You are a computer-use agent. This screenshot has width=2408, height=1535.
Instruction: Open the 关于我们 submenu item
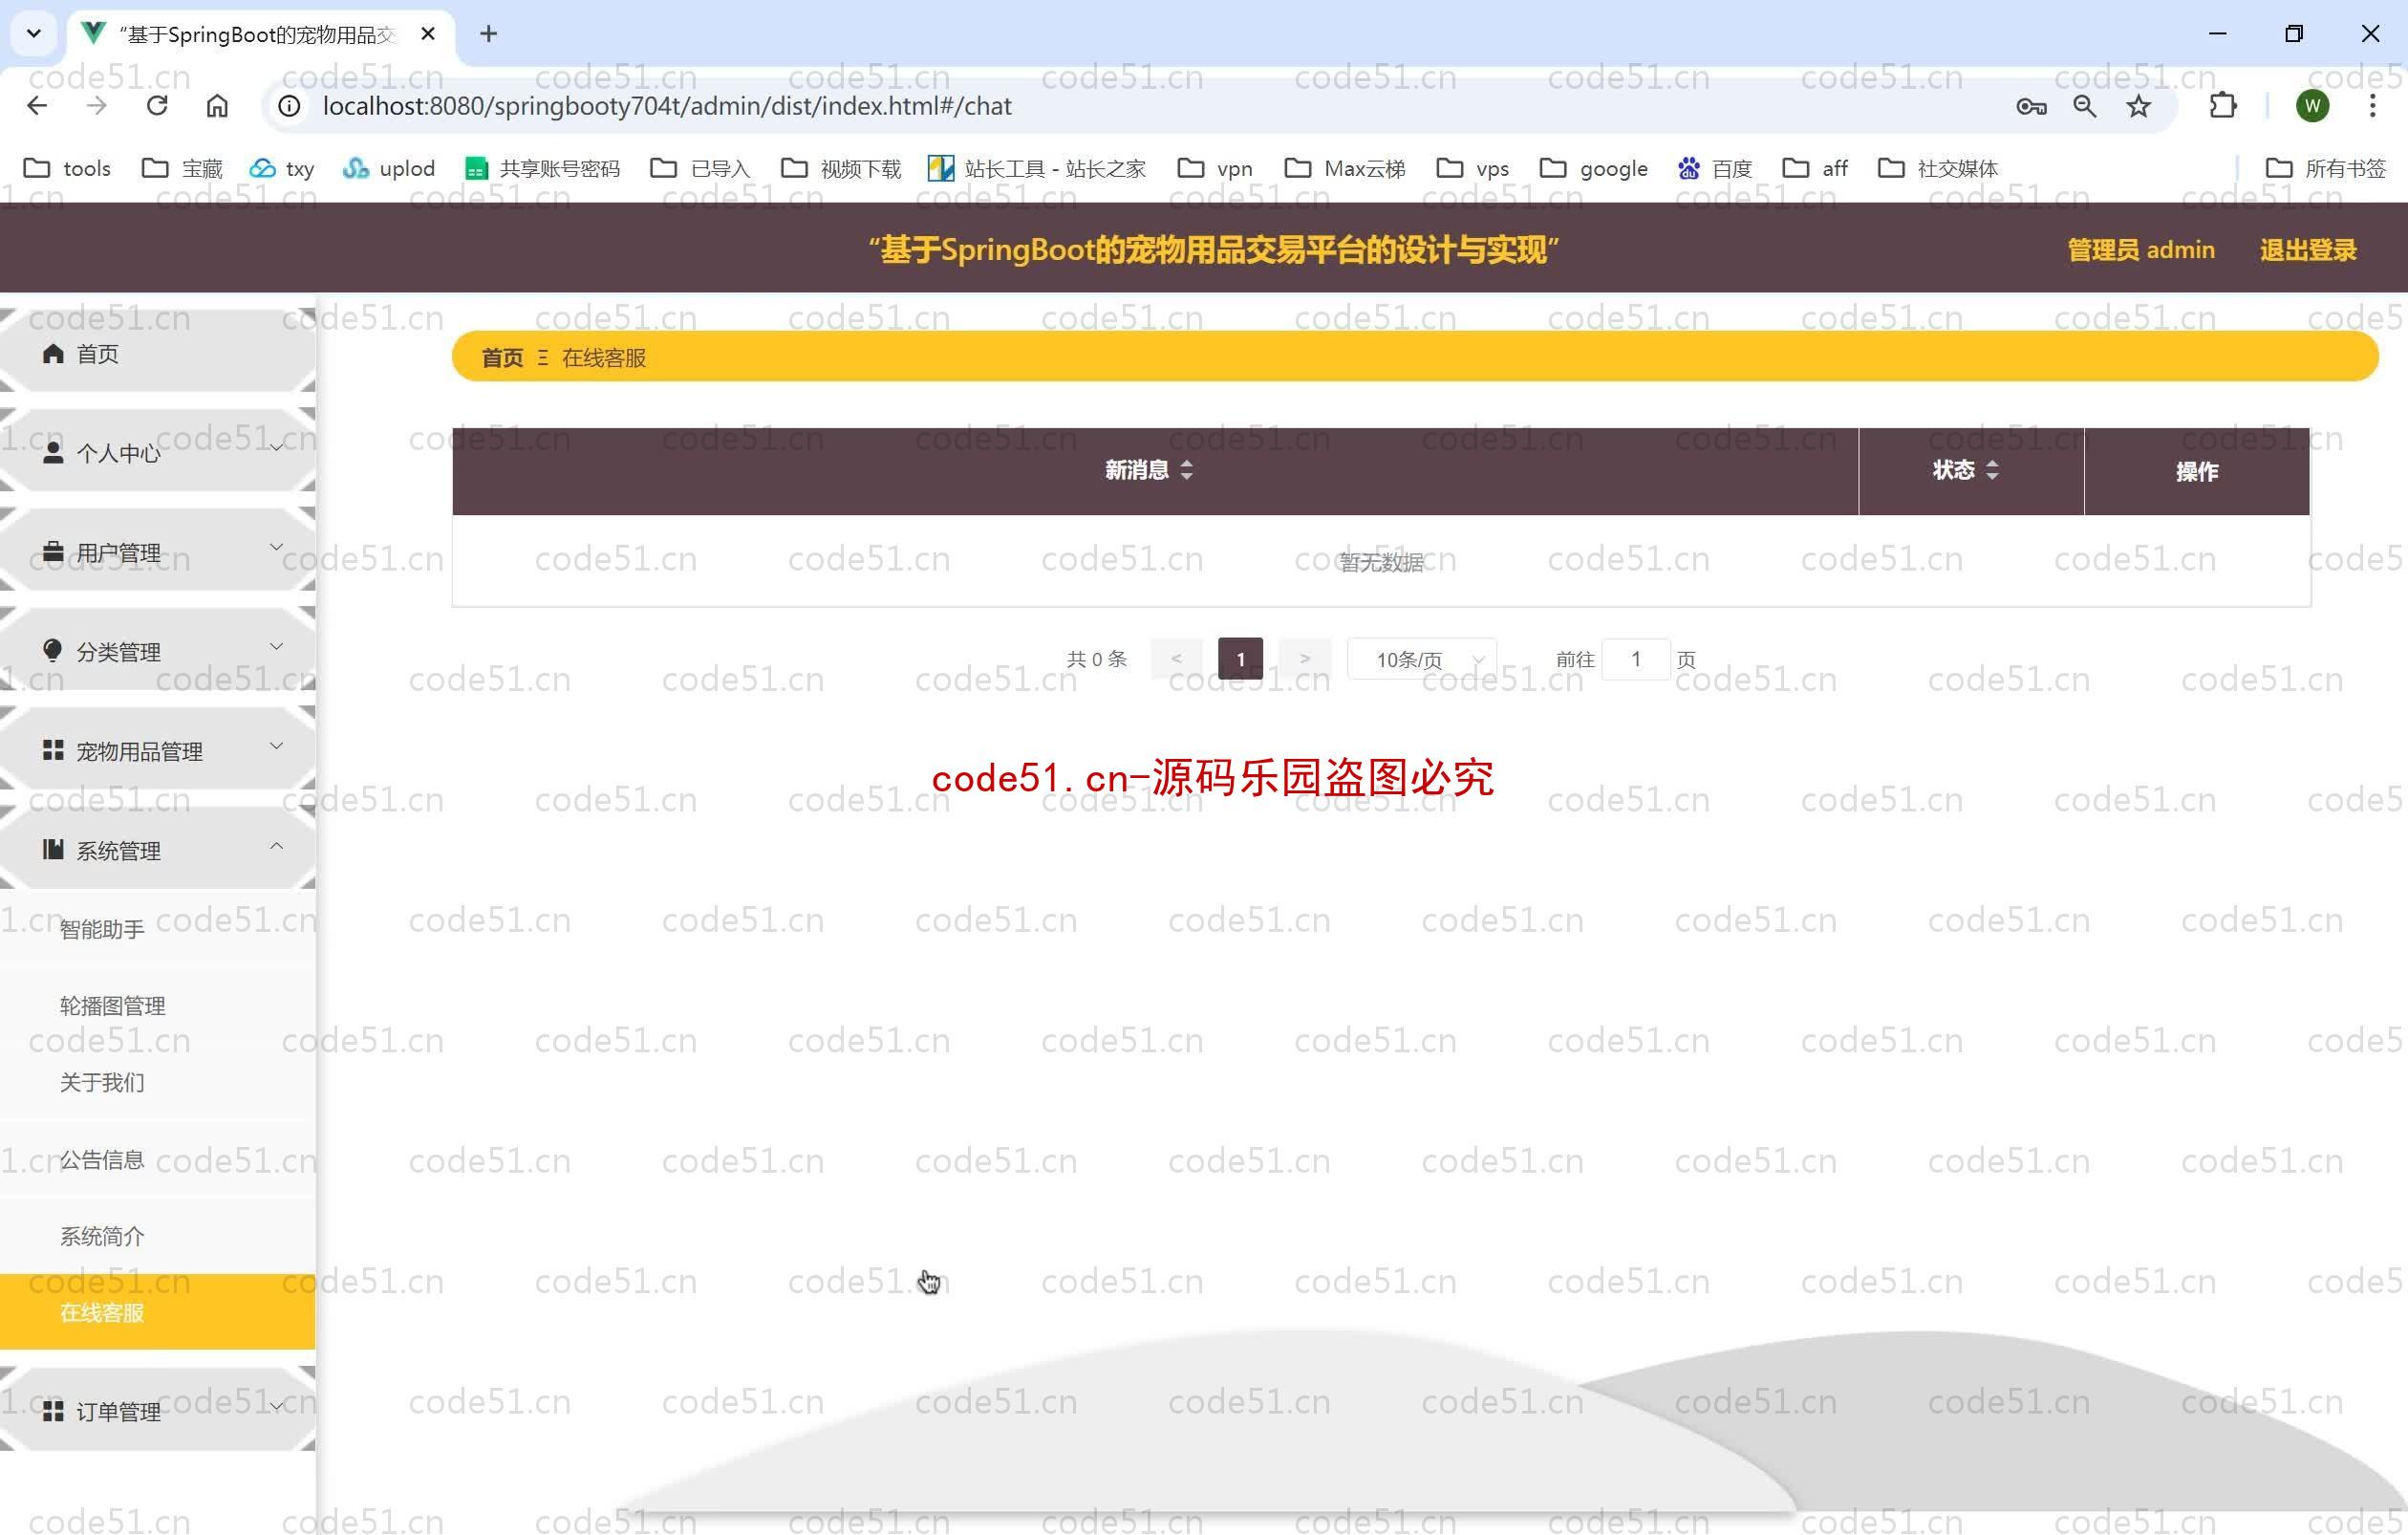pyautogui.click(x=158, y=1082)
